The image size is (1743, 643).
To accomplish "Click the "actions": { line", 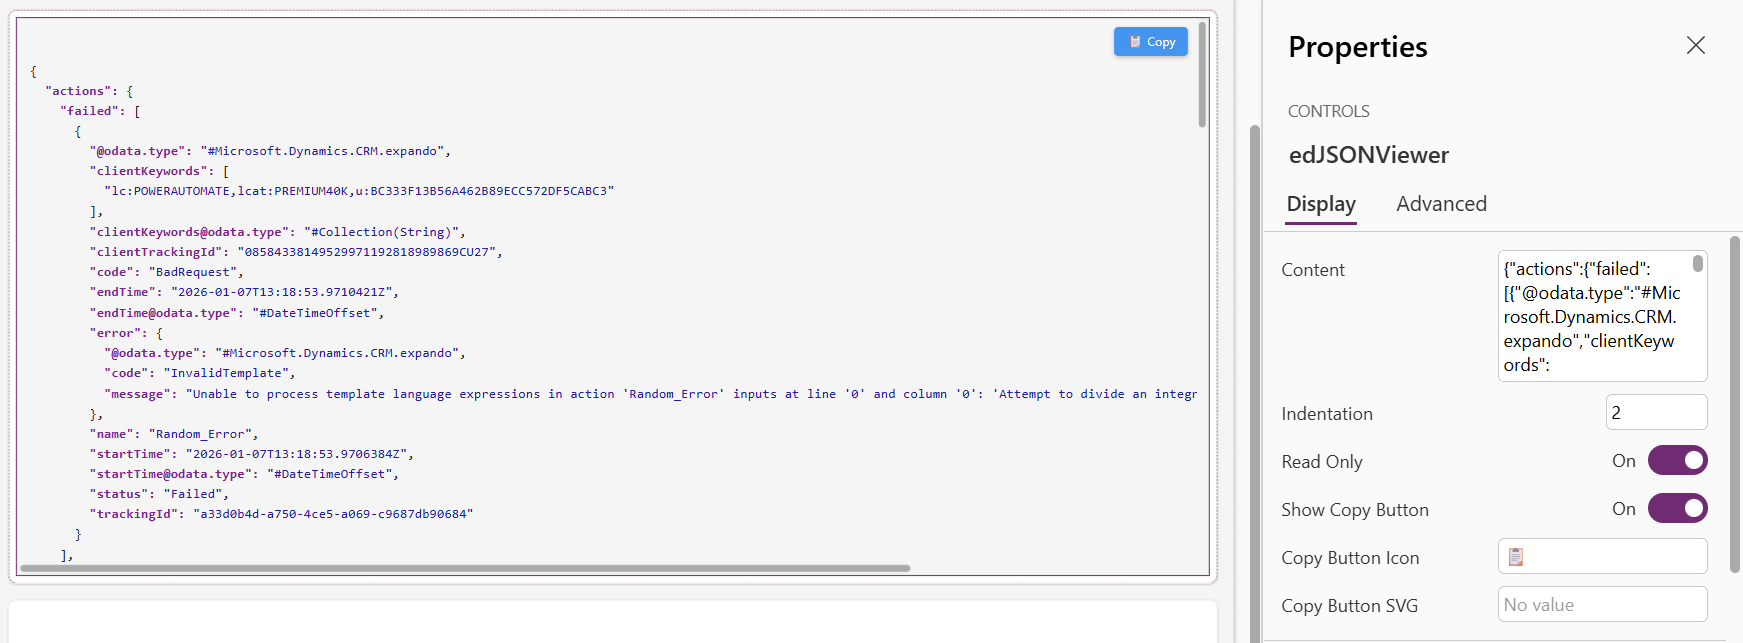I will tap(89, 91).
